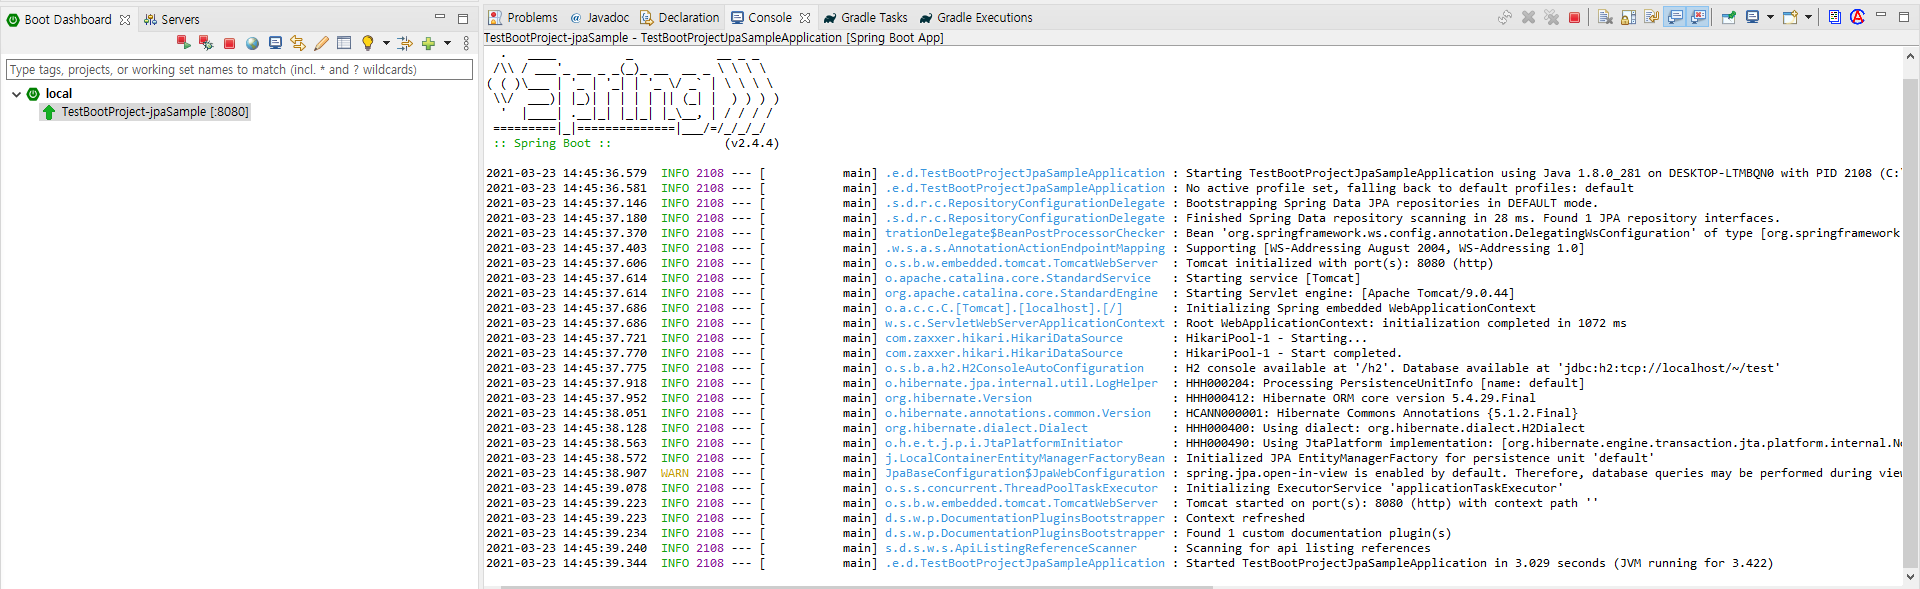Click the lightbulb icon in Boot Dashboard
The width and height of the screenshot is (1920, 589).
(368, 43)
